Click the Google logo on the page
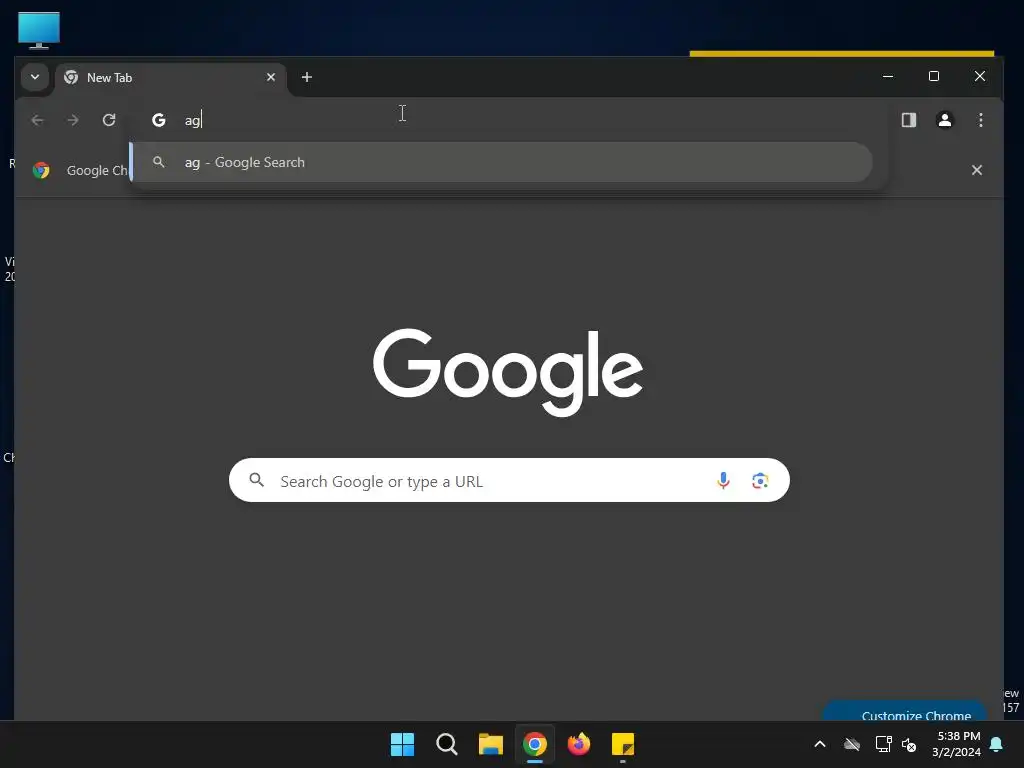The width and height of the screenshot is (1024, 768). [x=508, y=372]
